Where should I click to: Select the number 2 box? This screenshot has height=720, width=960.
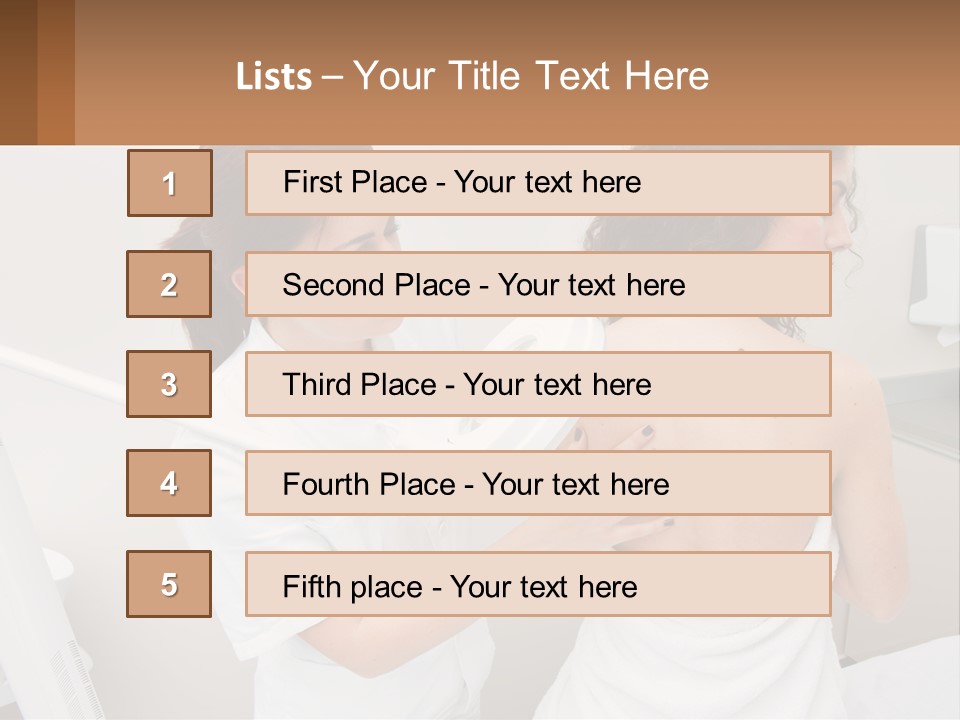[x=169, y=284]
